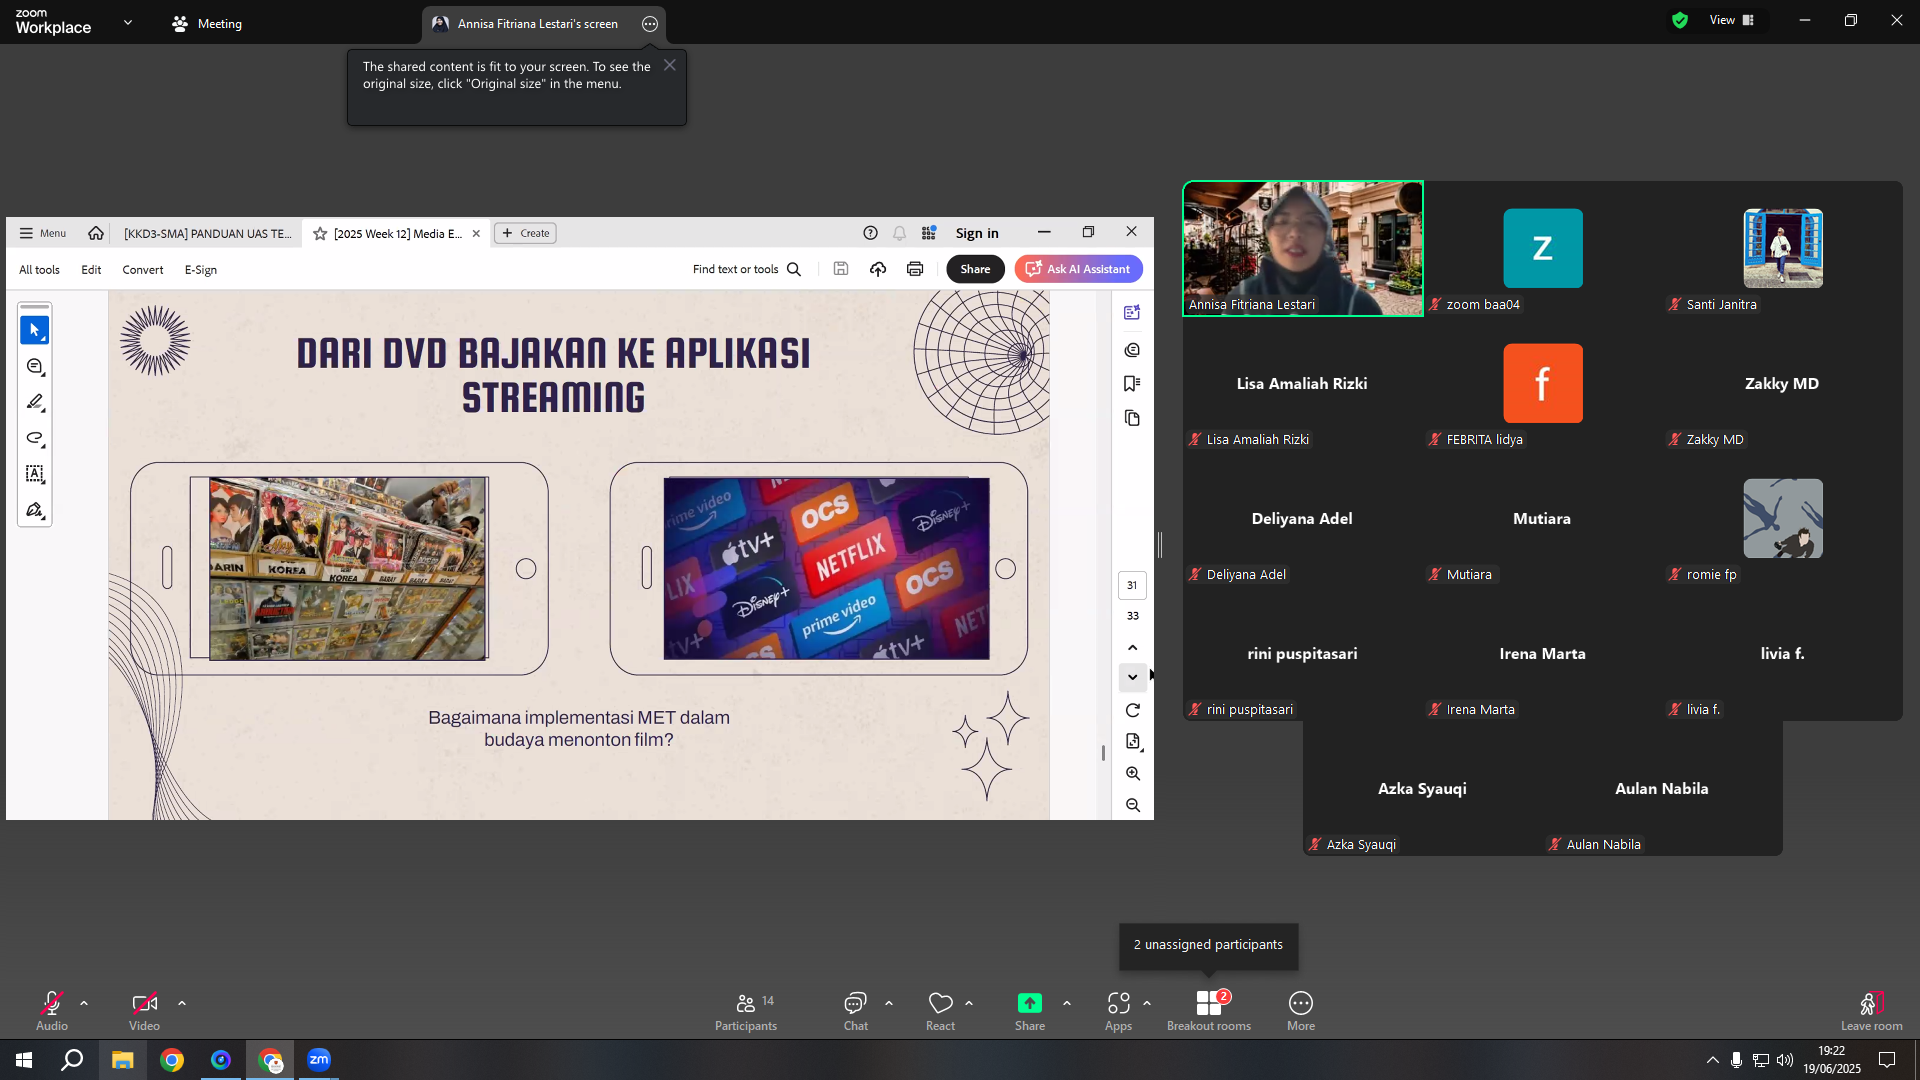Open Zoom Apps
The image size is (1920, 1080).
pos(1118,1011)
